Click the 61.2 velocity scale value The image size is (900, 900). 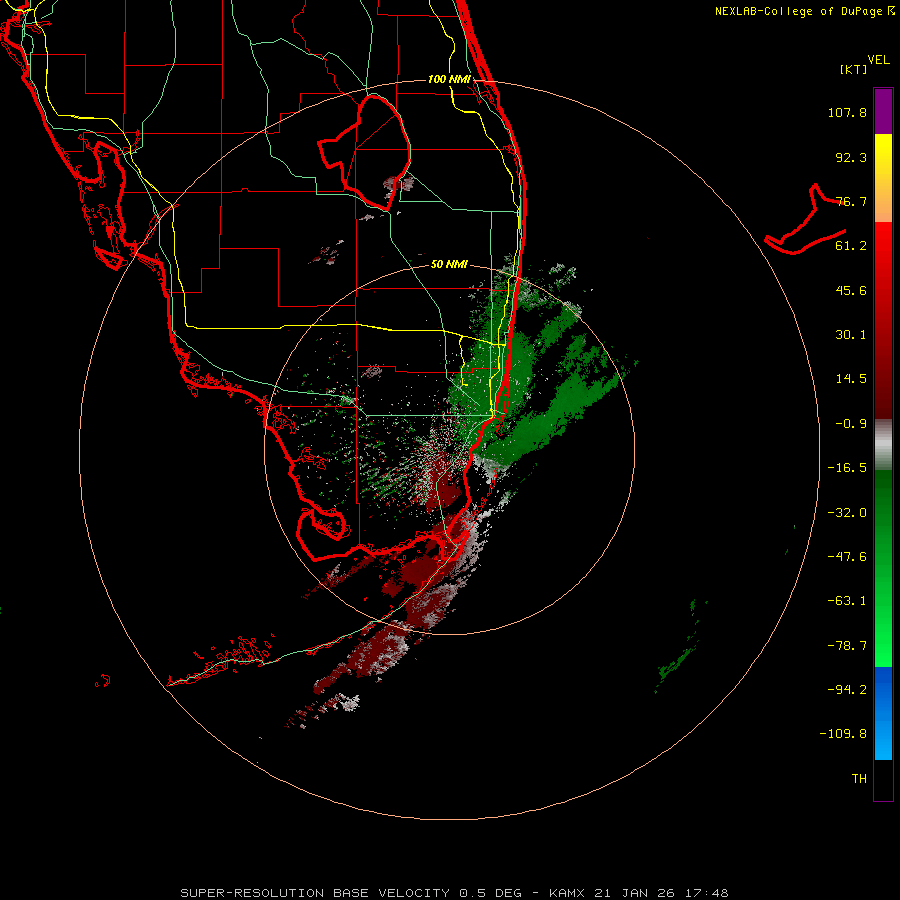[851, 246]
